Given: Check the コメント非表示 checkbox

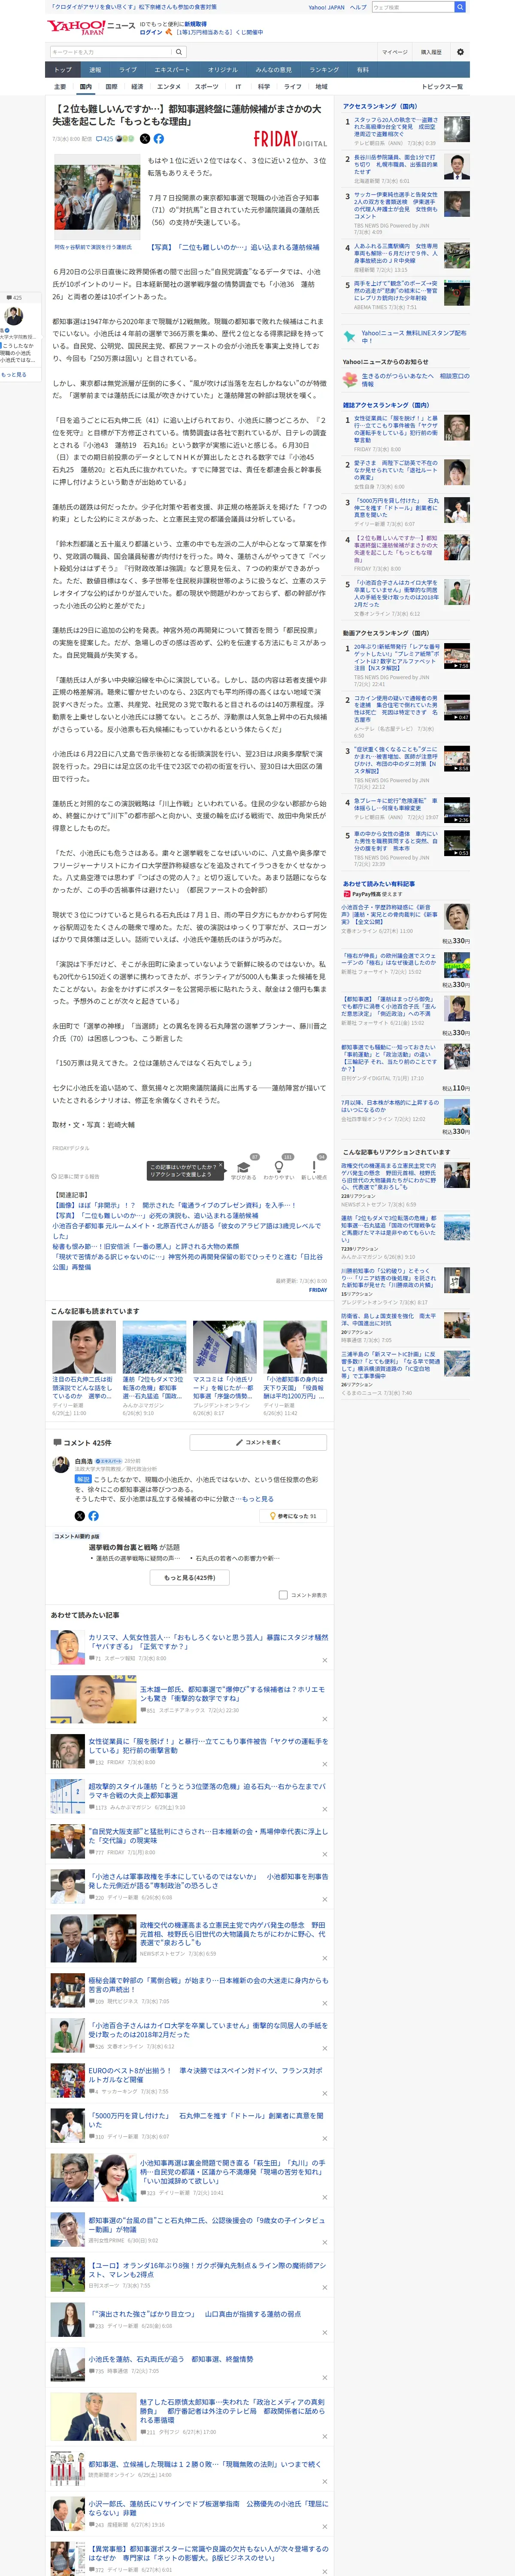Looking at the screenshot, I should click(x=283, y=1595).
